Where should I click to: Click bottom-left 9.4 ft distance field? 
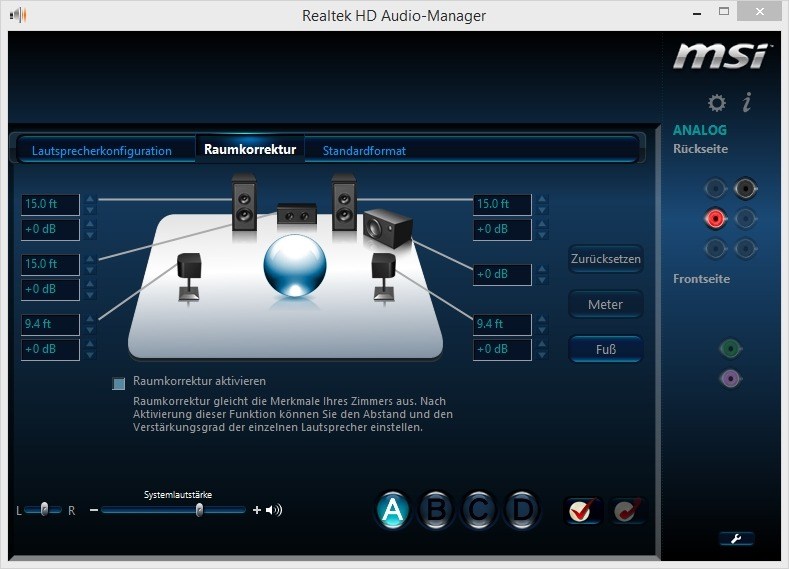pos(50,324)
